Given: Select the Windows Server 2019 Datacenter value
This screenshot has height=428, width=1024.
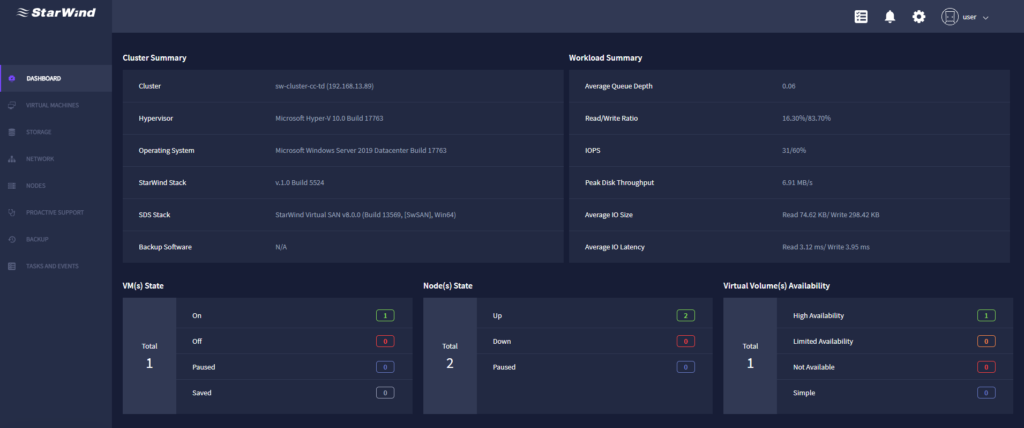Looking at the screenshot, I should 360,150.
